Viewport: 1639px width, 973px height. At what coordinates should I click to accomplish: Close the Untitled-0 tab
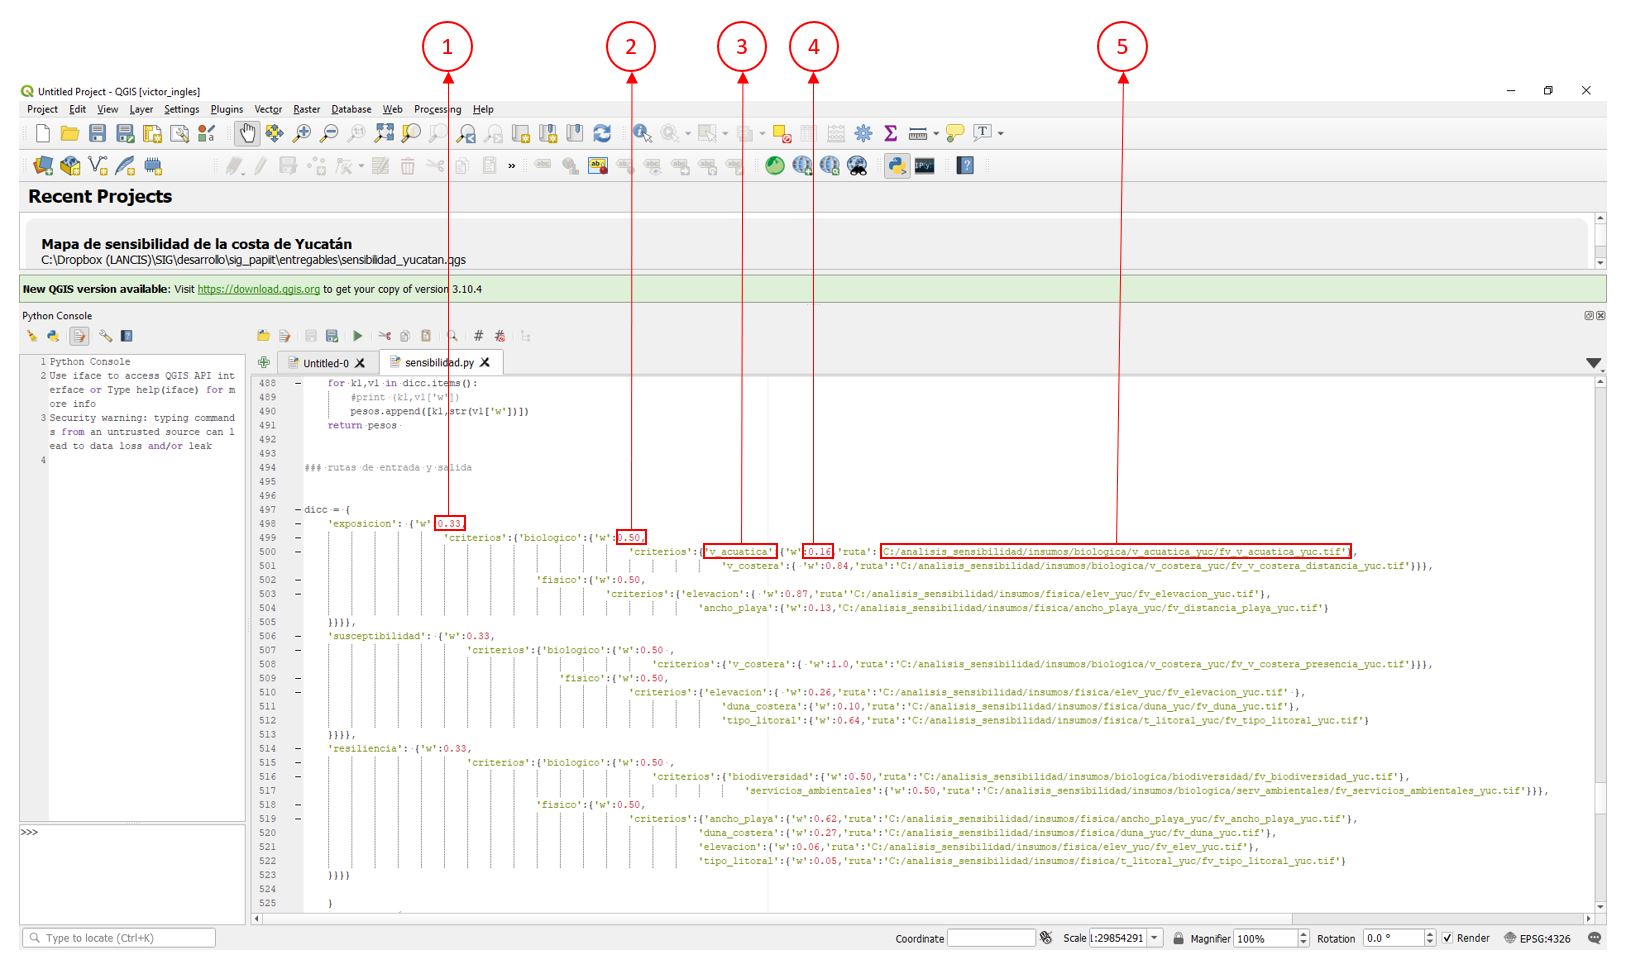pos(360,363)
